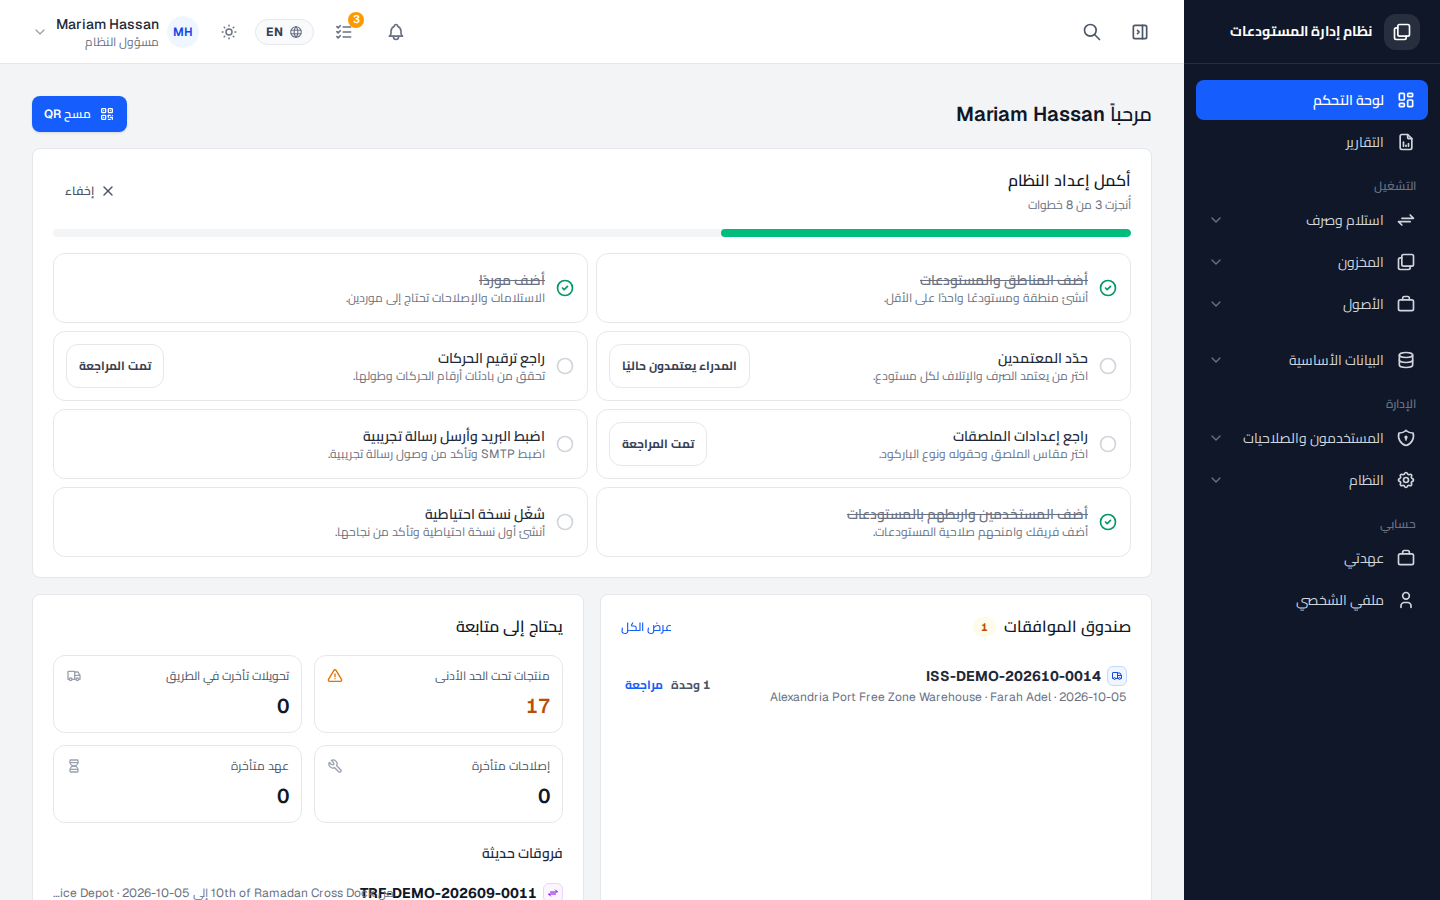Mark راجع ترقيم الحركات step as done

565,366
